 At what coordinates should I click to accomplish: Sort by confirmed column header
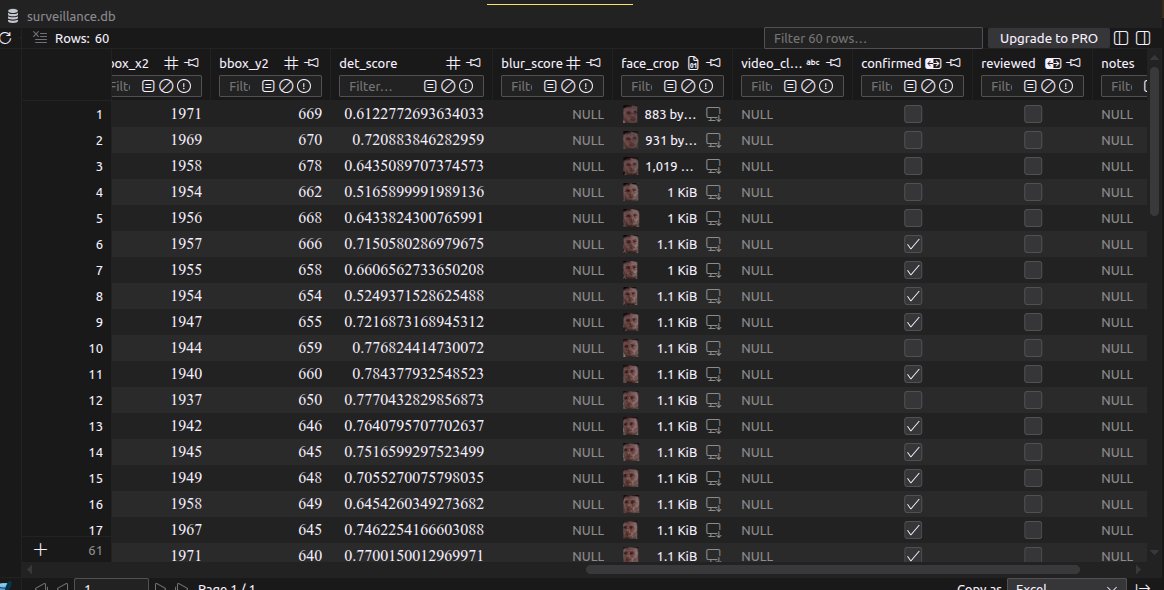[891, 64]
